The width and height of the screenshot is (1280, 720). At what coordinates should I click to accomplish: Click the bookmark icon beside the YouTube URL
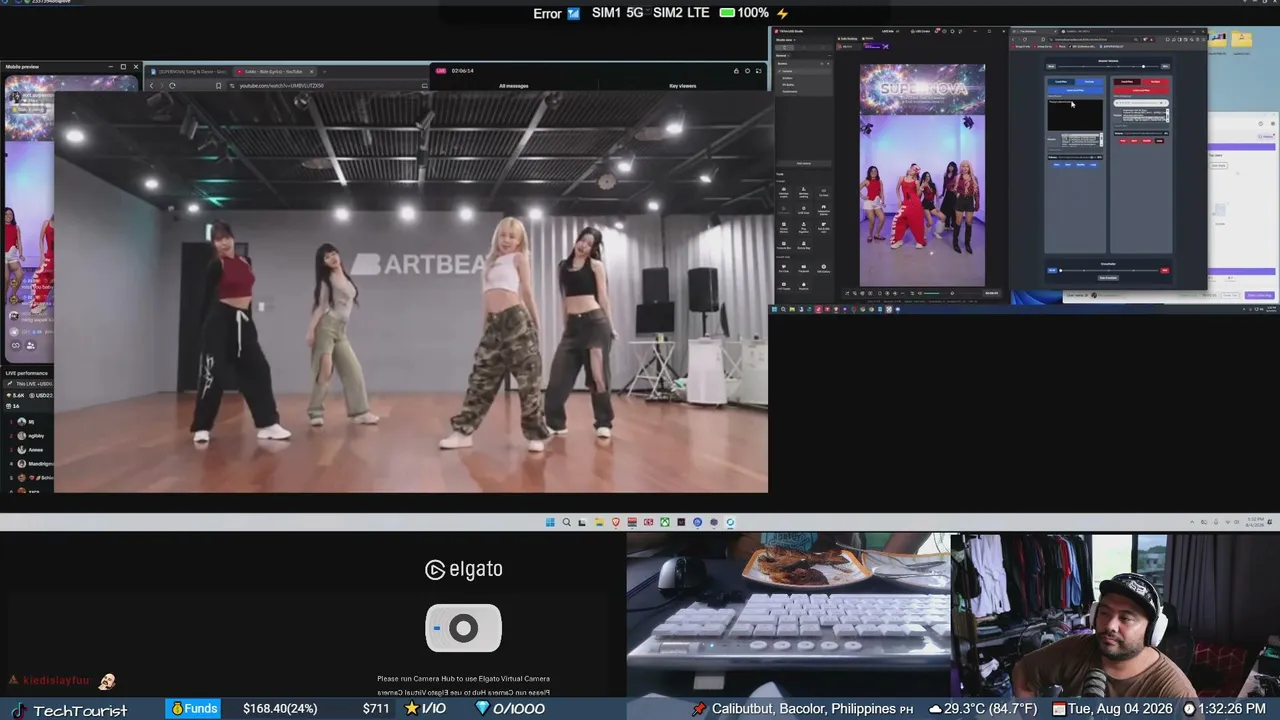pyautogui.click(x=219, y=85)
